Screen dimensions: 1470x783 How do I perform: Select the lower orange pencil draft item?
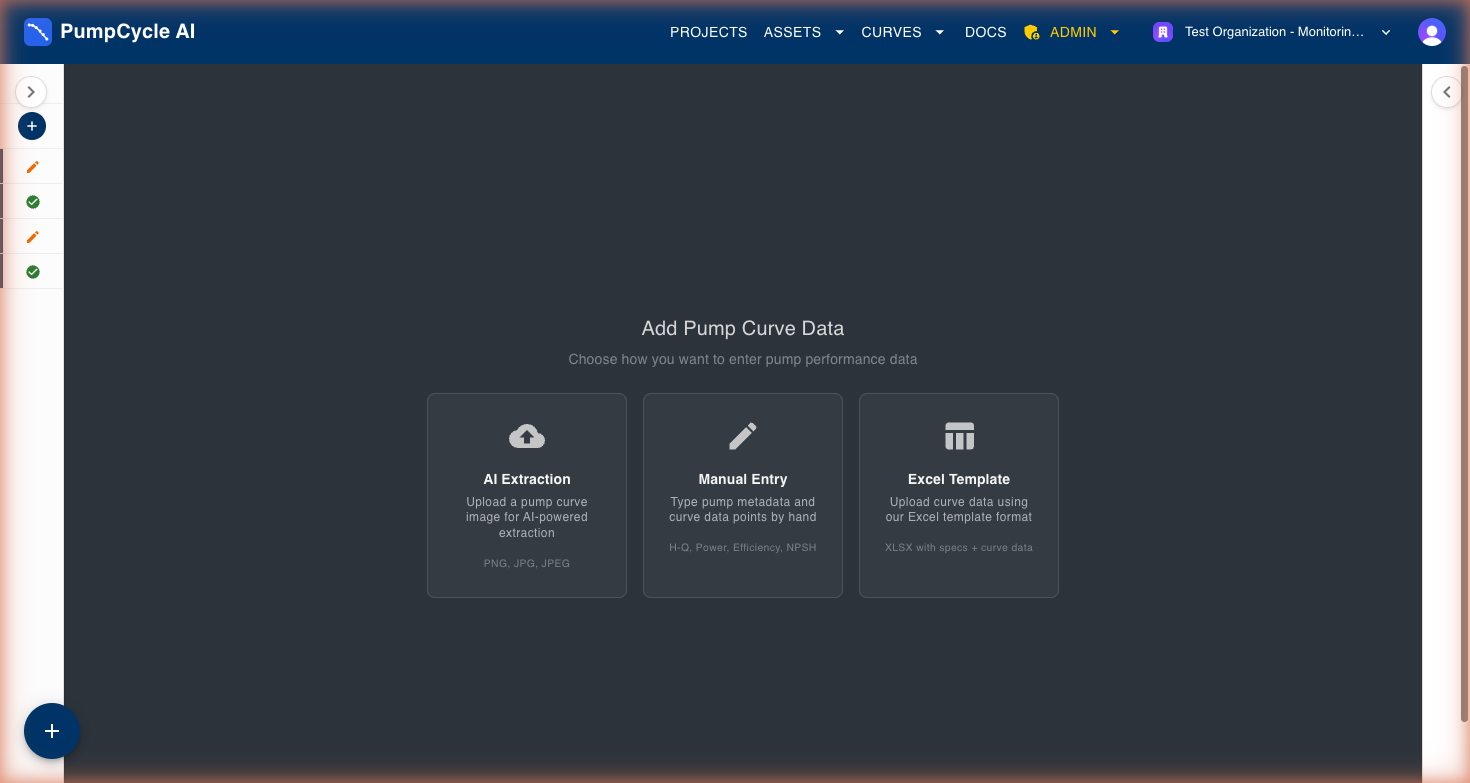point(32,237)
